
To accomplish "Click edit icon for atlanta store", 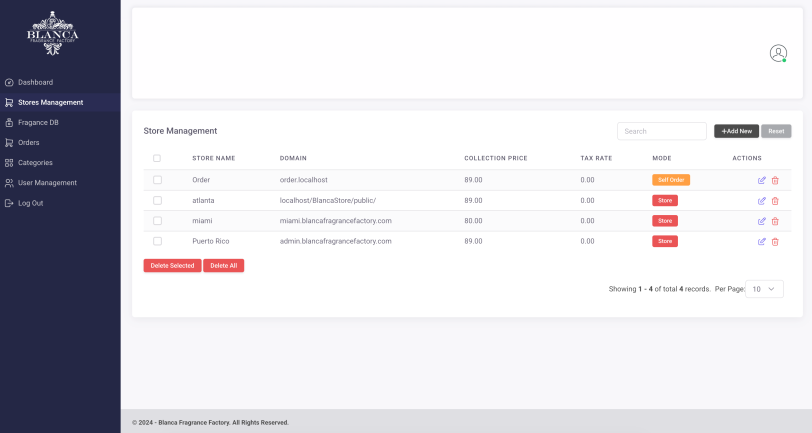I will (x=762, y=201).
